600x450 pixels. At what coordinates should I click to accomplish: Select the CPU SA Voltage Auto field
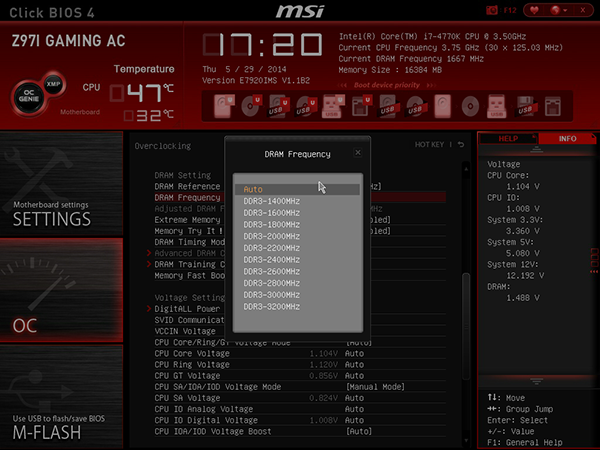[354, 398]
